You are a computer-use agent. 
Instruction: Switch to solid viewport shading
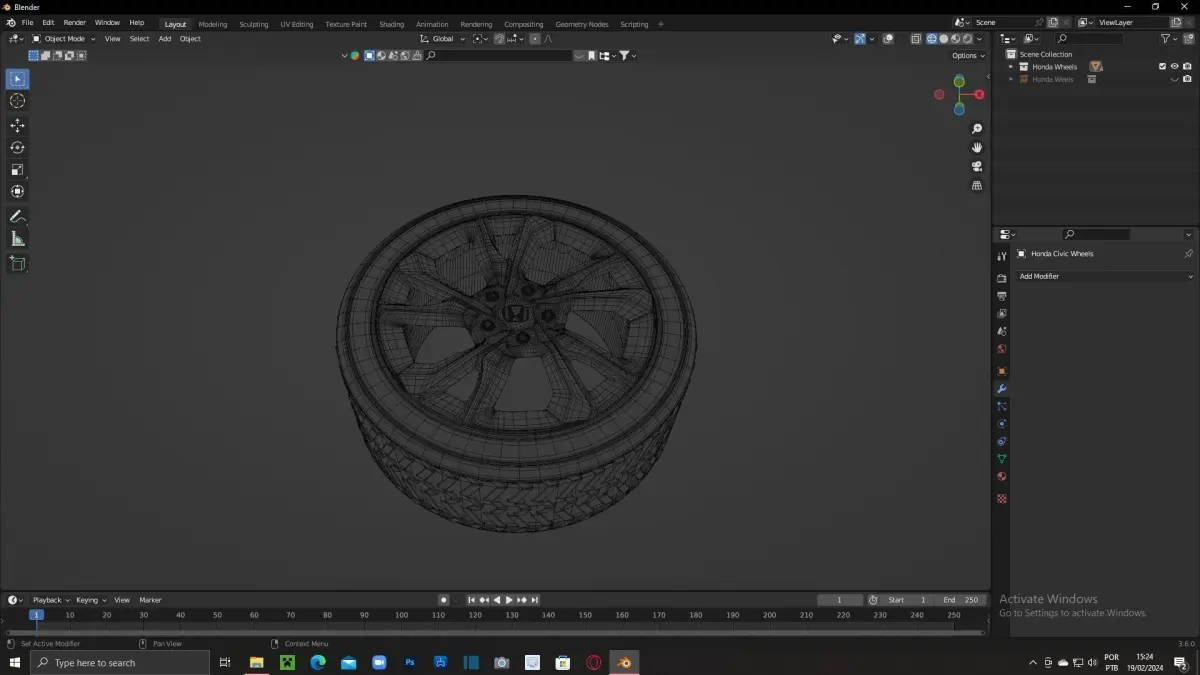click(943, 39)
